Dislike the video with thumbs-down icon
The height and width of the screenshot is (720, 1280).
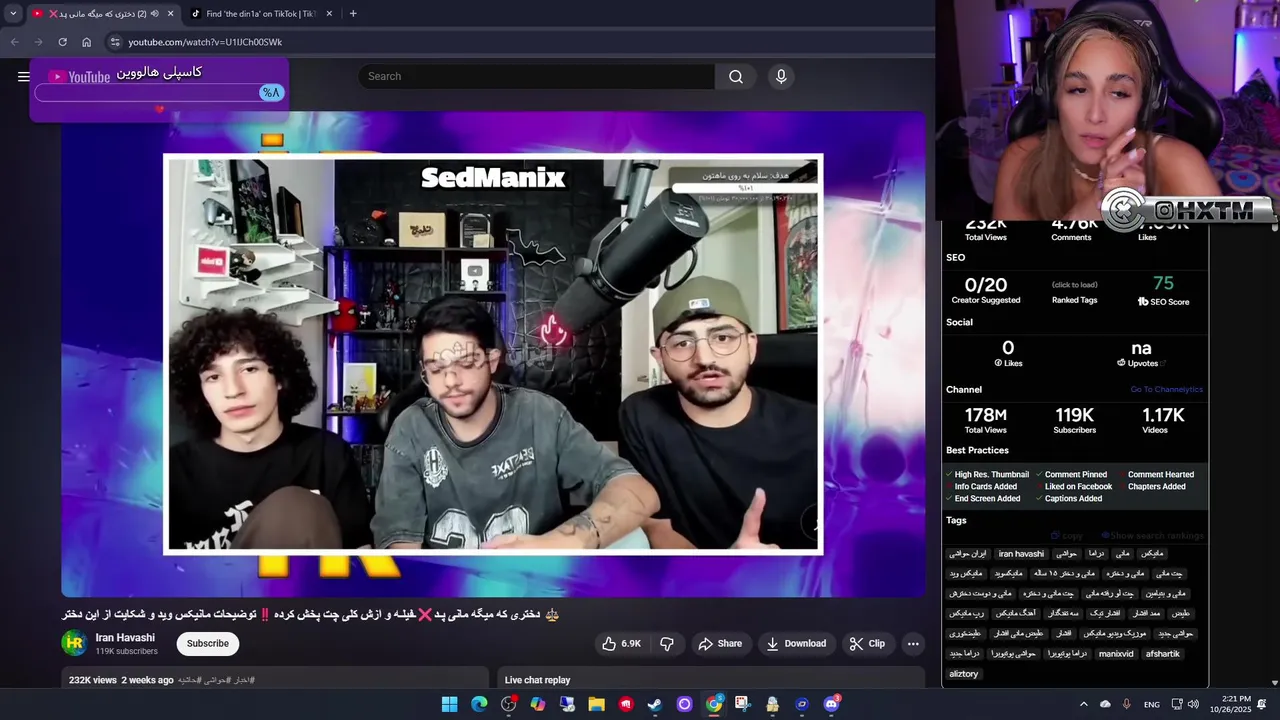tap(667, 644)
